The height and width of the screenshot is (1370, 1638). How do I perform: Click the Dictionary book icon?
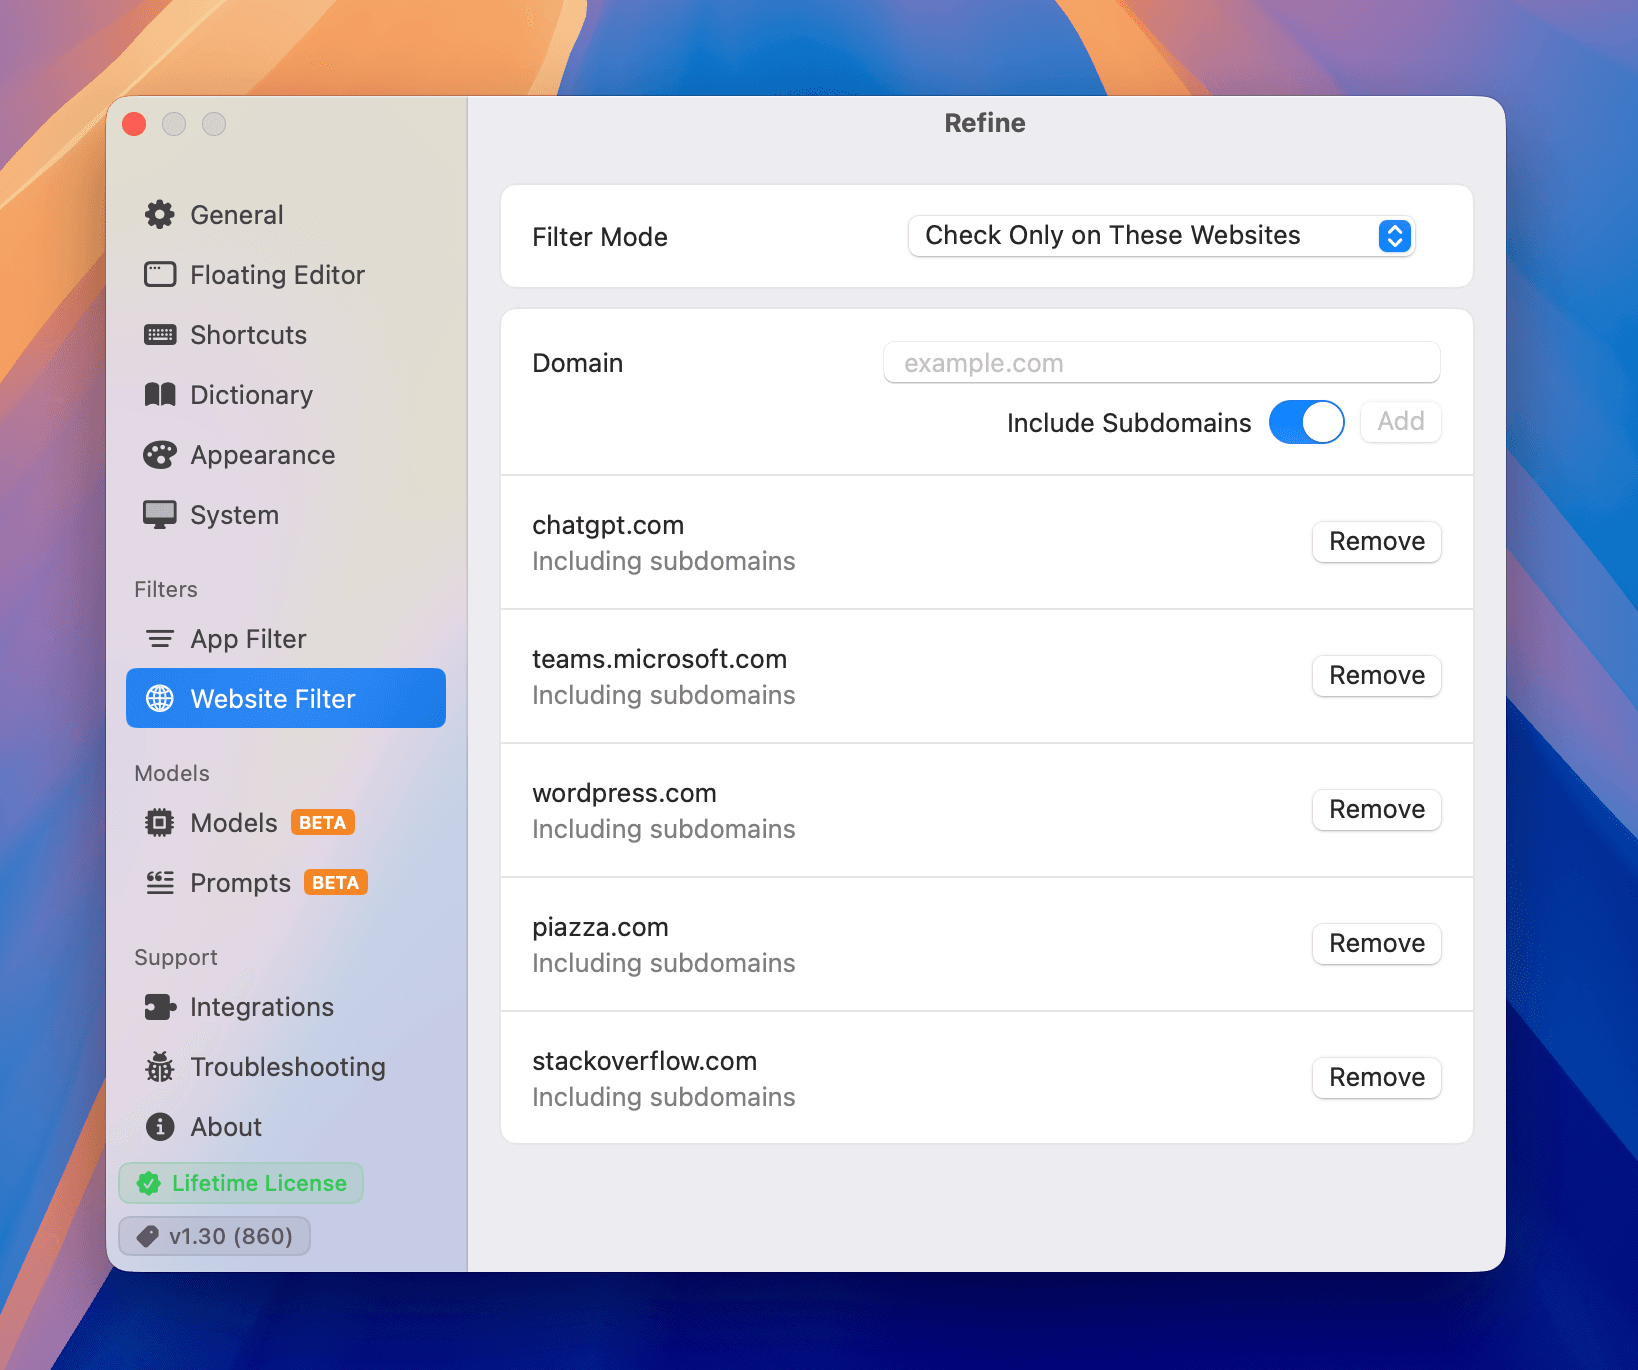[160, 394]
